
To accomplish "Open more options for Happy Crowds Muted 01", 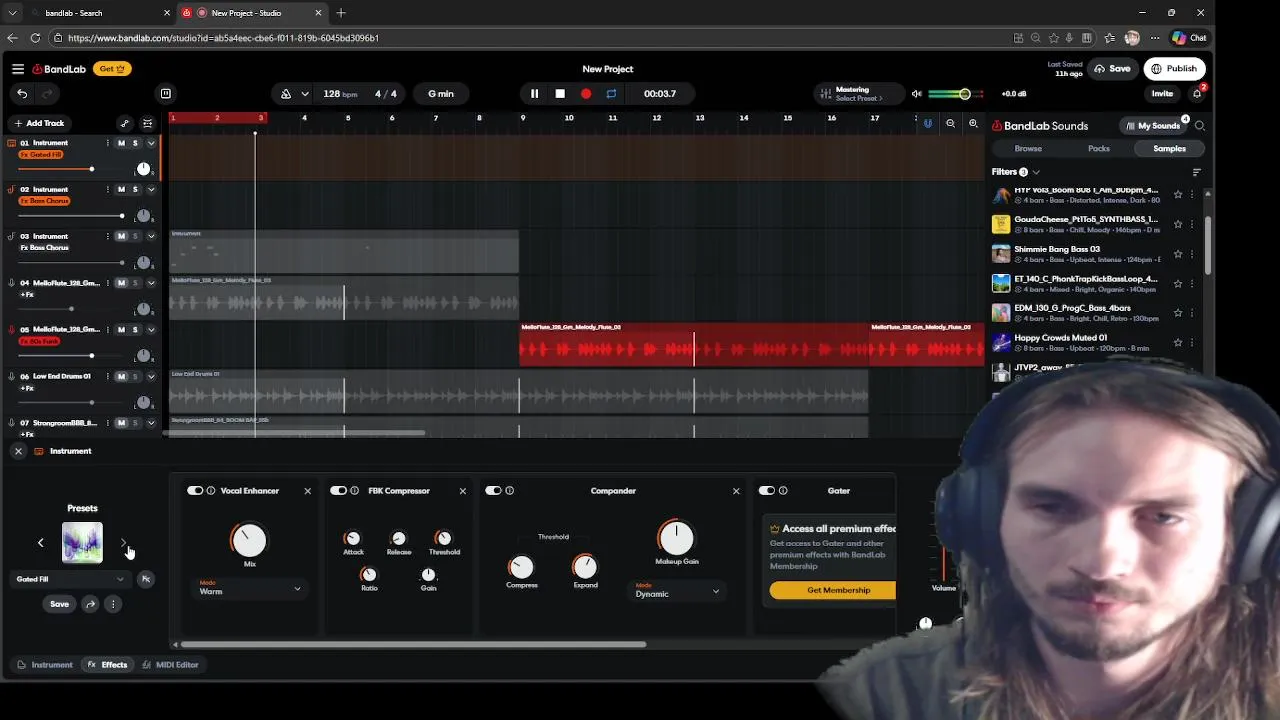I will pyautogui.click(x=1192, y=343).
